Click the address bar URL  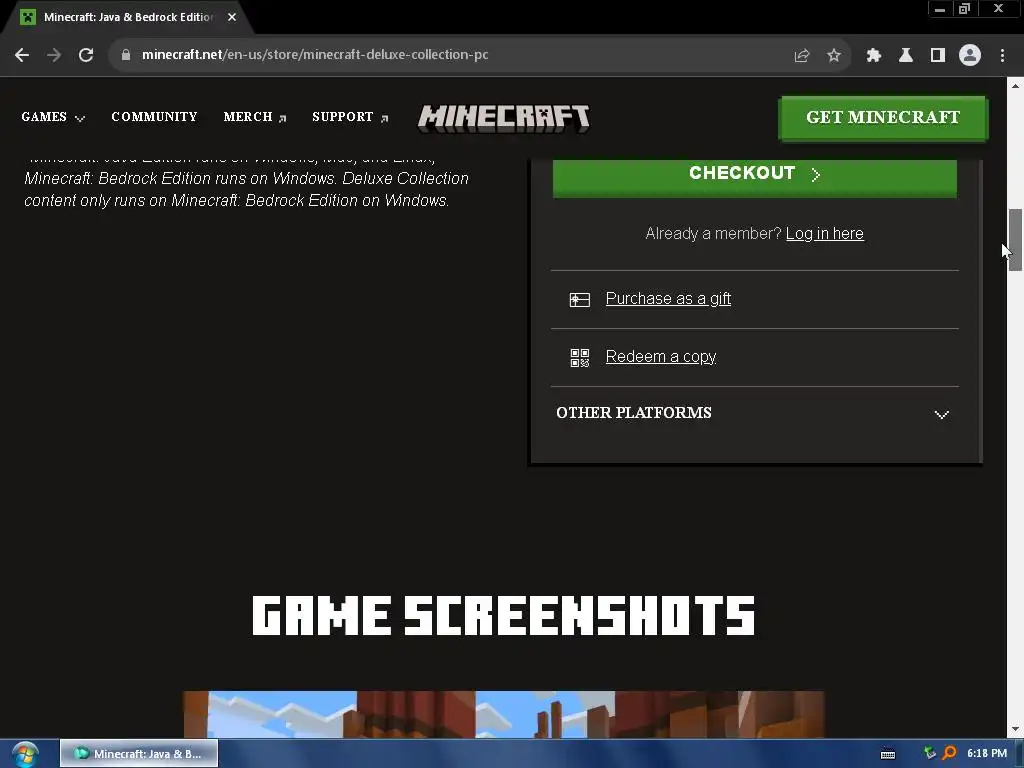coord(315,55)
